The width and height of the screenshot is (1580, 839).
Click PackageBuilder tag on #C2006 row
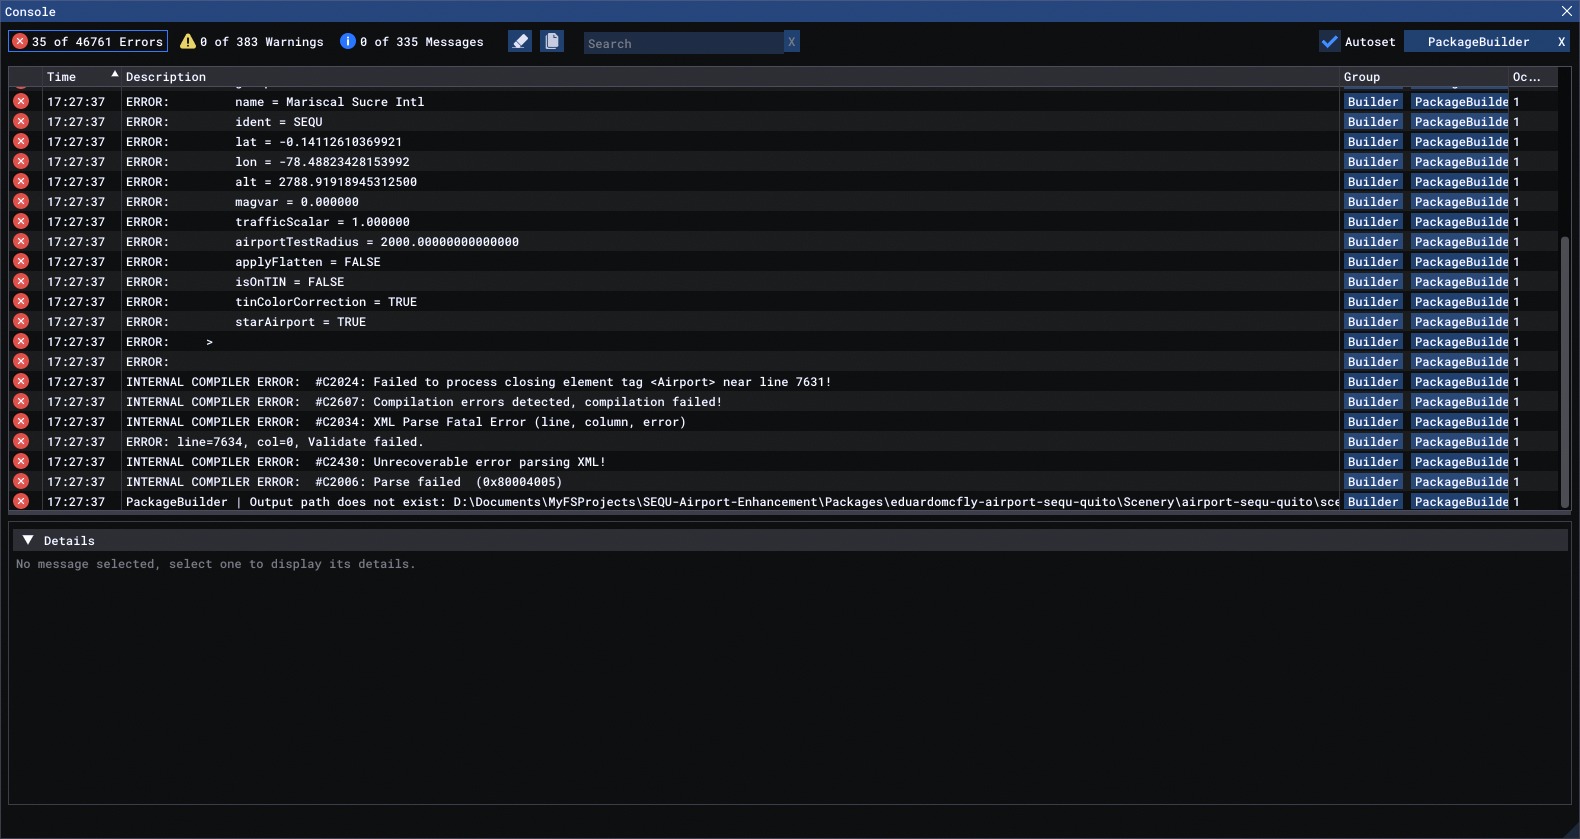[1460, 482]
